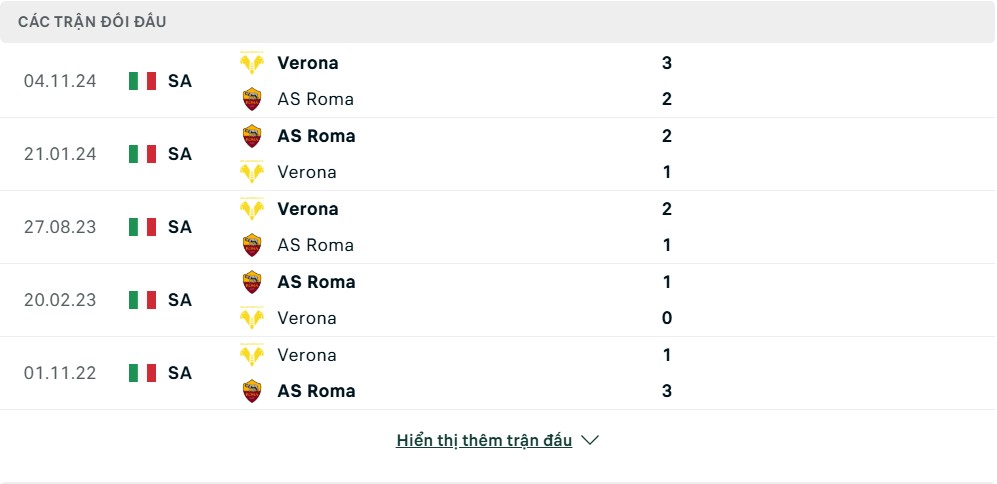Open Hiển thị thêm trận đấu link
Viewport: 997px width, 484px height.
484,440
